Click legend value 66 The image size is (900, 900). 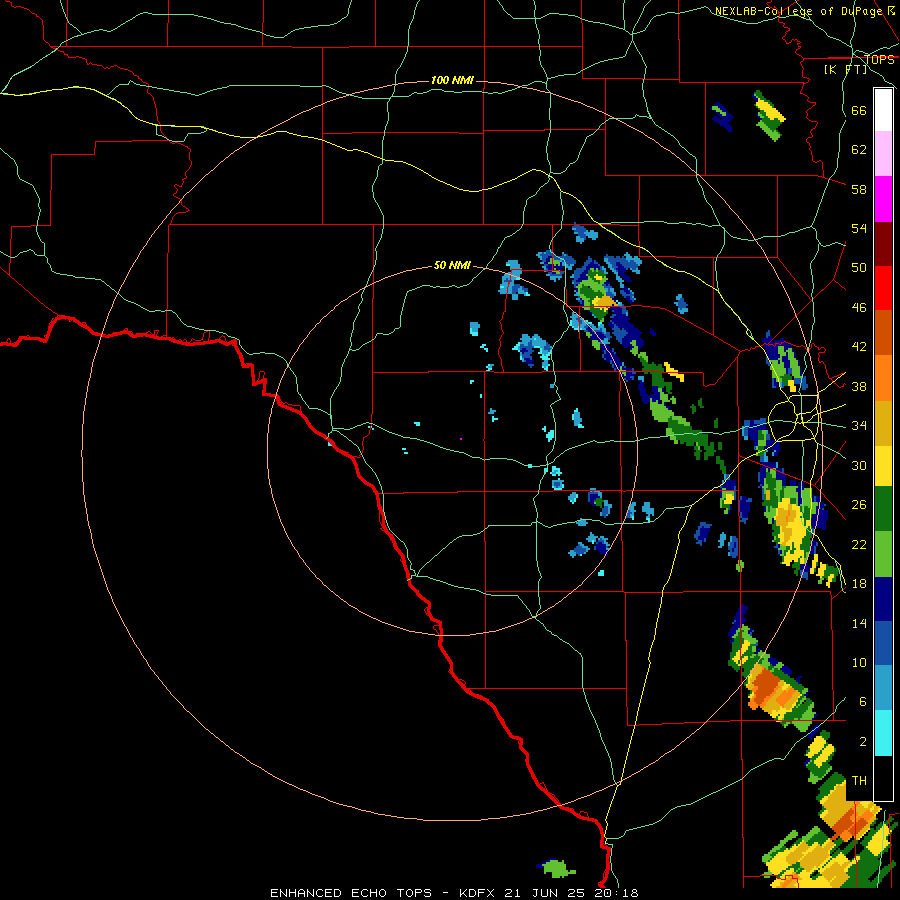859,110
